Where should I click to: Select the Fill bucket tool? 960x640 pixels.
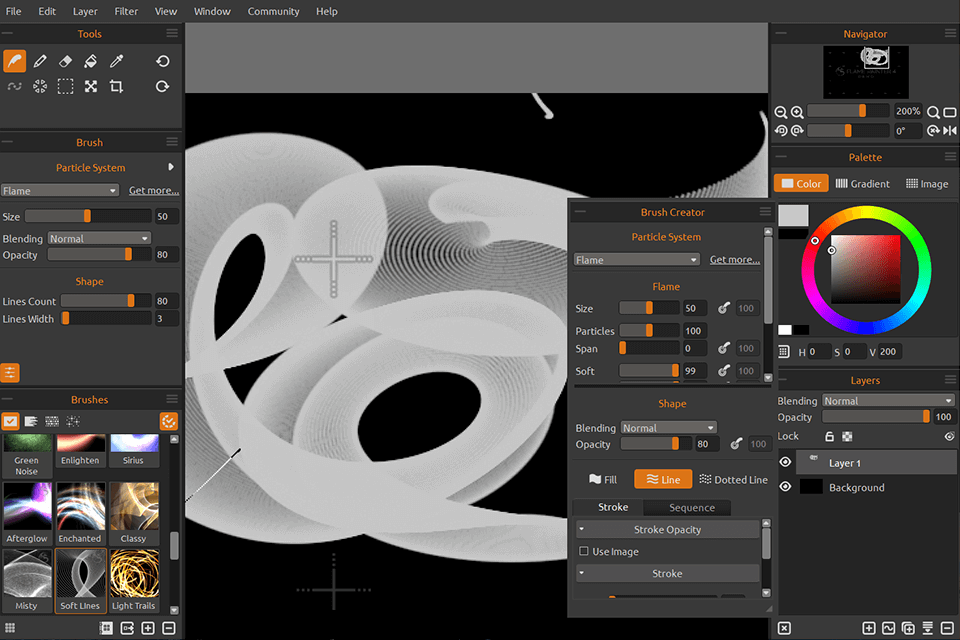(x=91, y=61)
